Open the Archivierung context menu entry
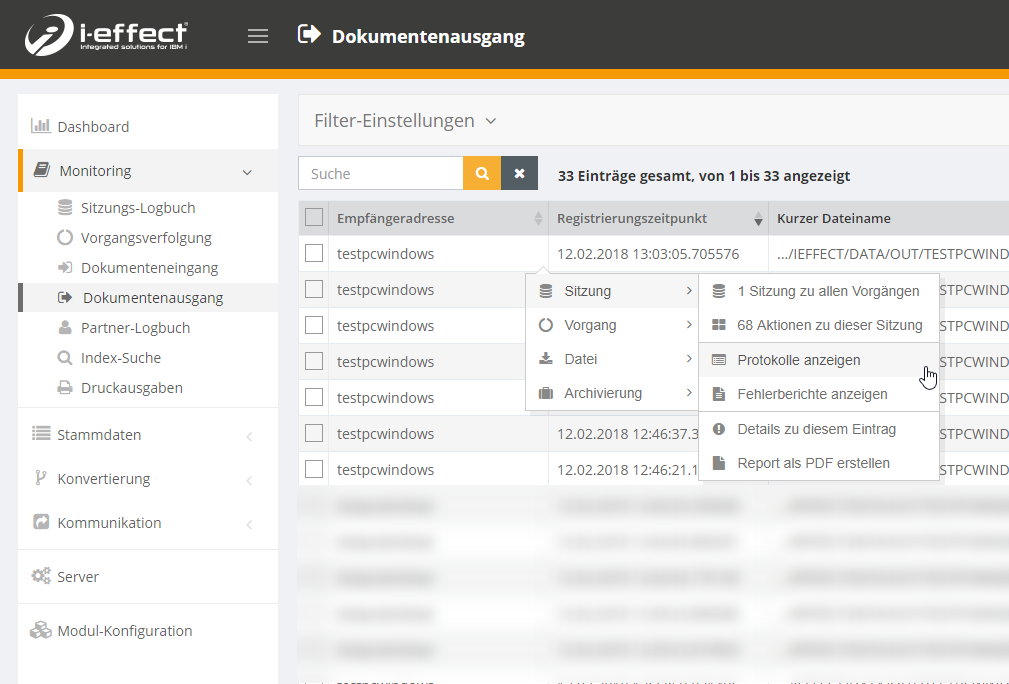The image size is (1009, 684). click(x=602, y=393)
